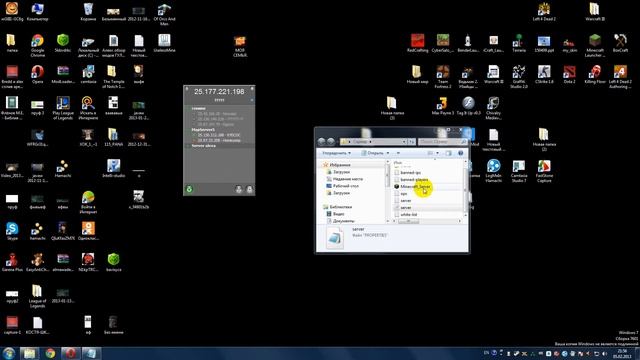Screen dimensions: 640x360
Task: Click Hamachi create network icon at bottom
Action: click(239, 189)
